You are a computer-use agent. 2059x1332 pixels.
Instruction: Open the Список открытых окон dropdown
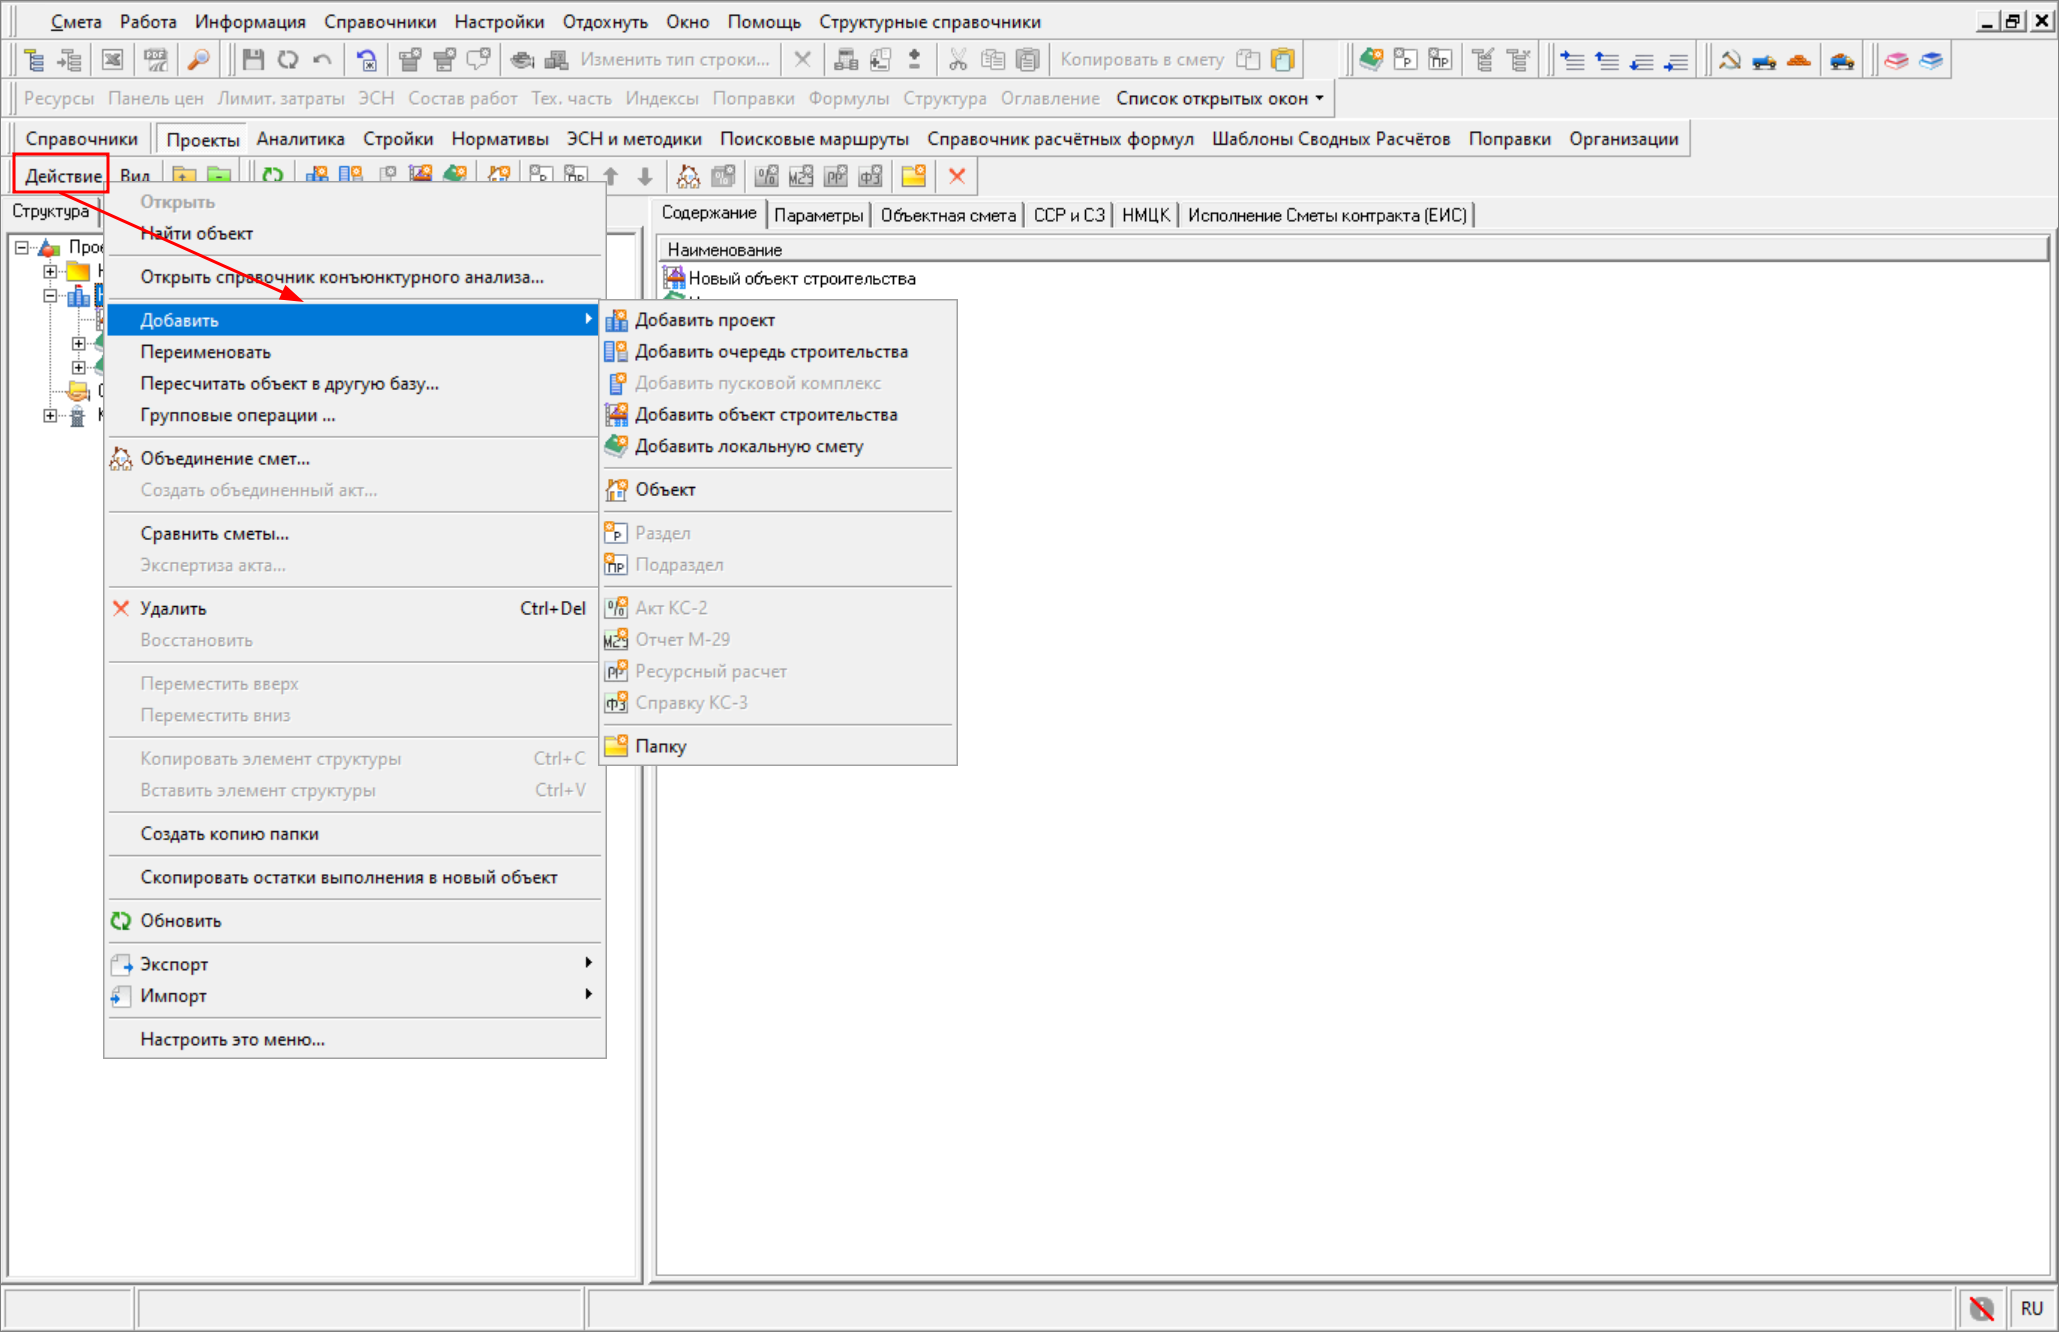pyautogui.click(x=1220, y=98)
